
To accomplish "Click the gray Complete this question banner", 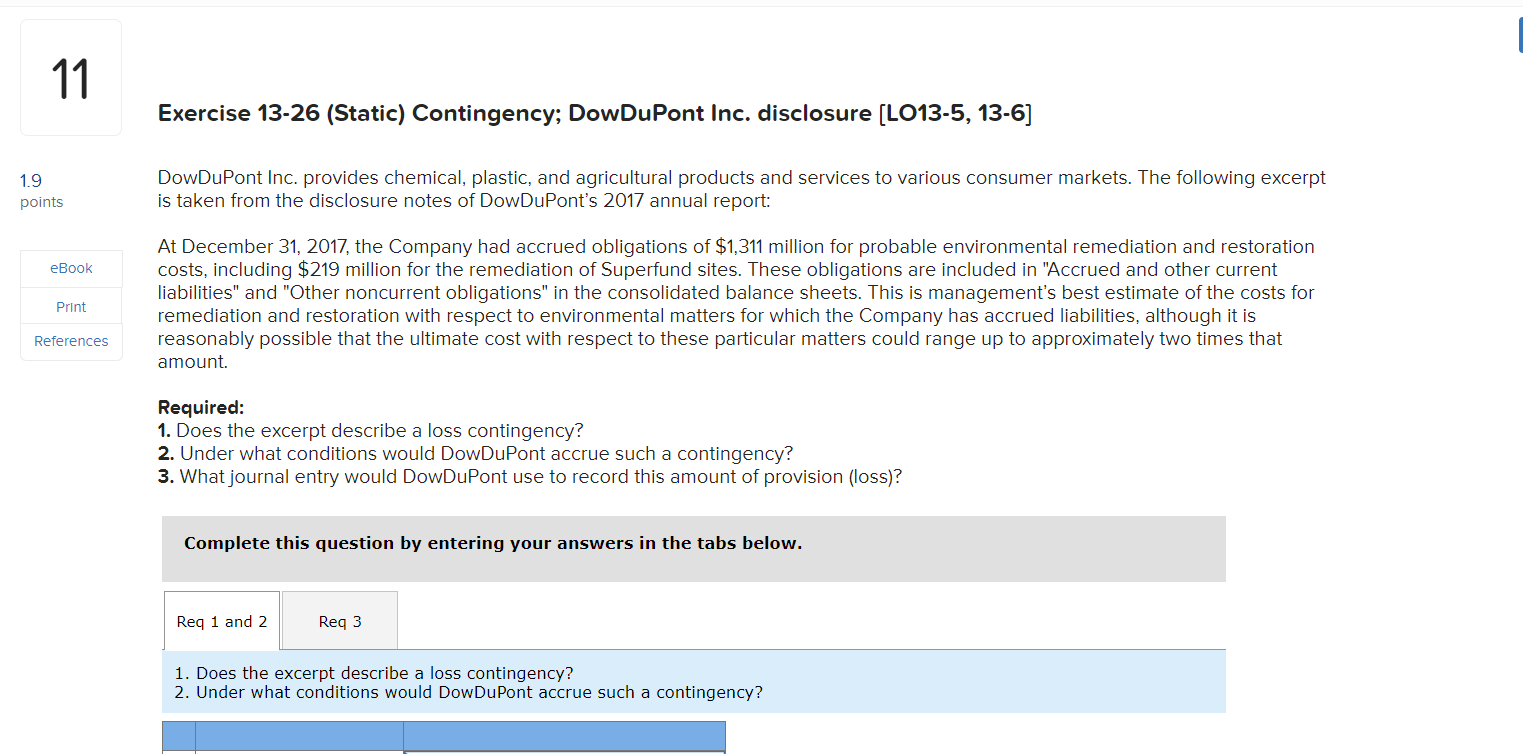I will pos(693,548).
